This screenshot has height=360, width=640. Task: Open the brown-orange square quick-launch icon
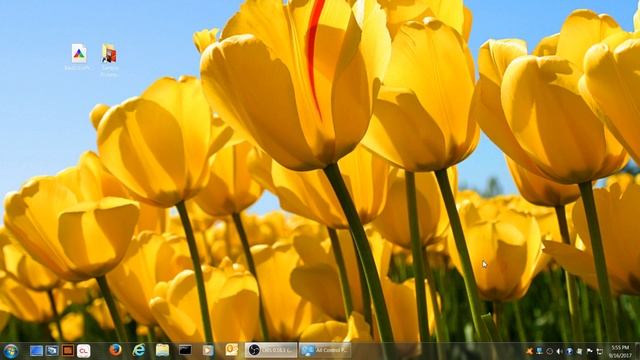68,351
